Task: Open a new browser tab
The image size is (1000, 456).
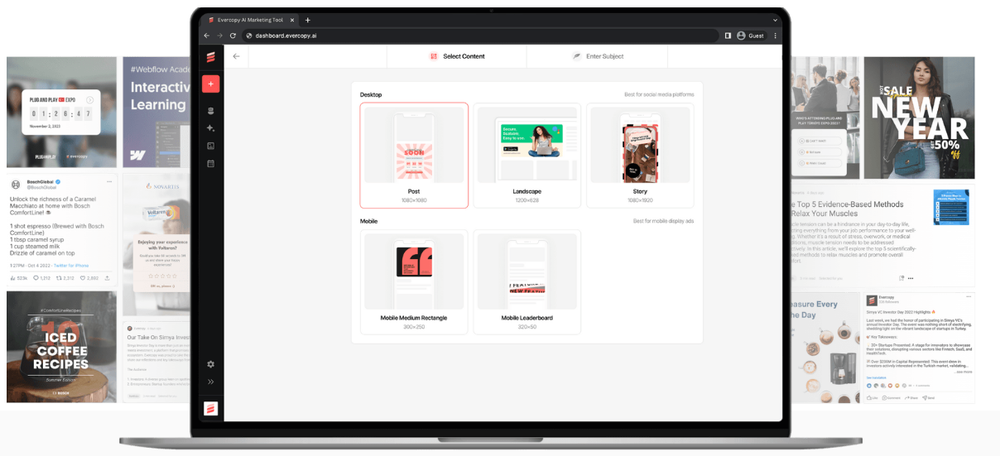Action: [x=307, y=20]
